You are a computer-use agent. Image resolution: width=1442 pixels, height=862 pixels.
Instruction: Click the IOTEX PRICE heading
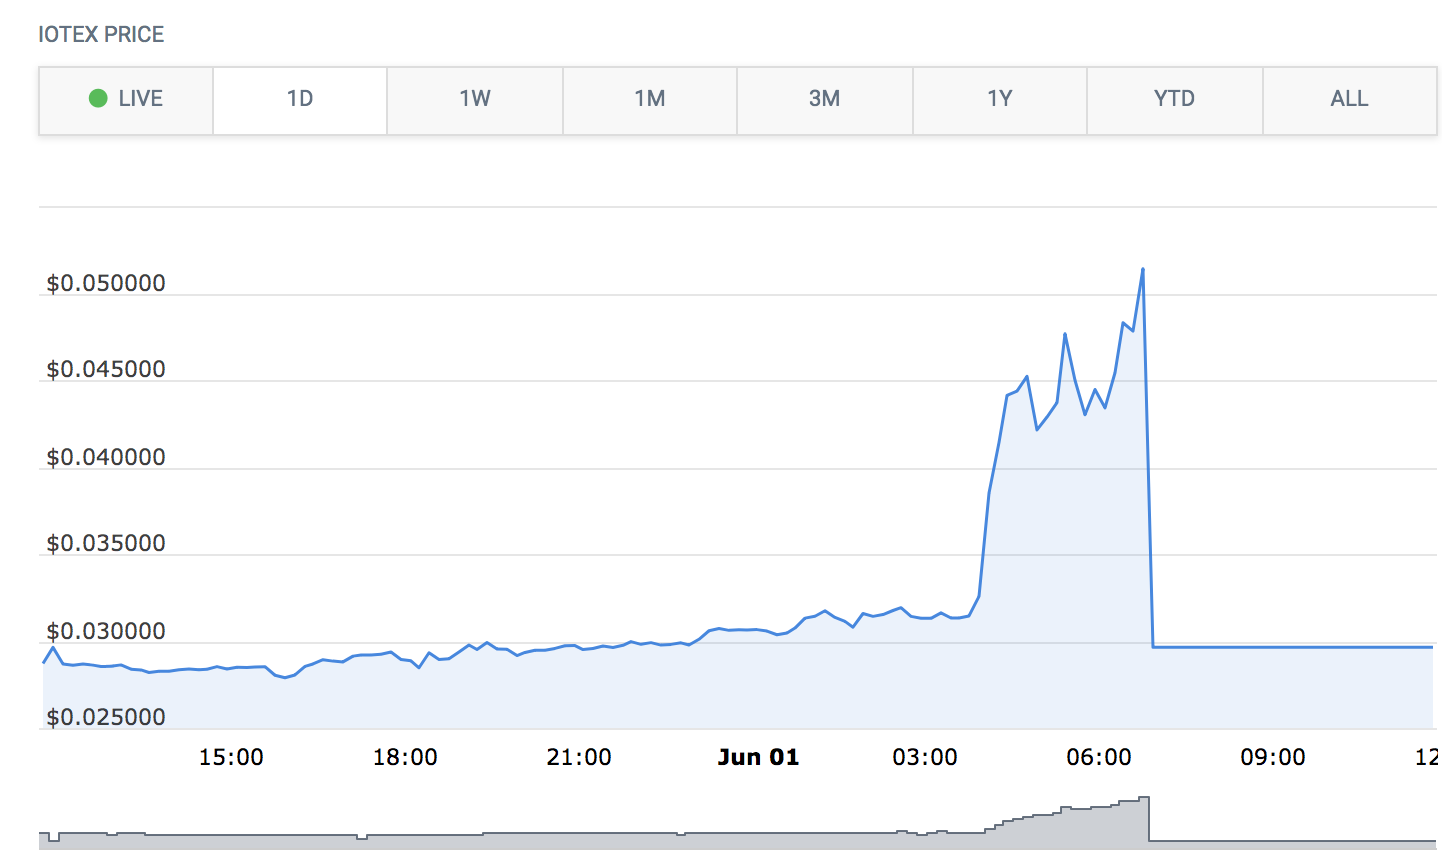[x=101, y=35]
